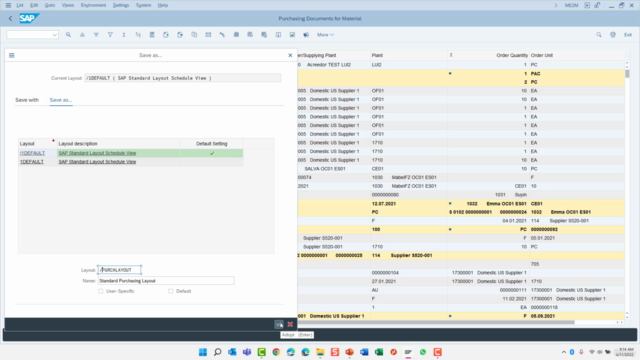Click the green Adopt checkmark icon
Viewport: 640px width, 360px height.
click(278, 324)
